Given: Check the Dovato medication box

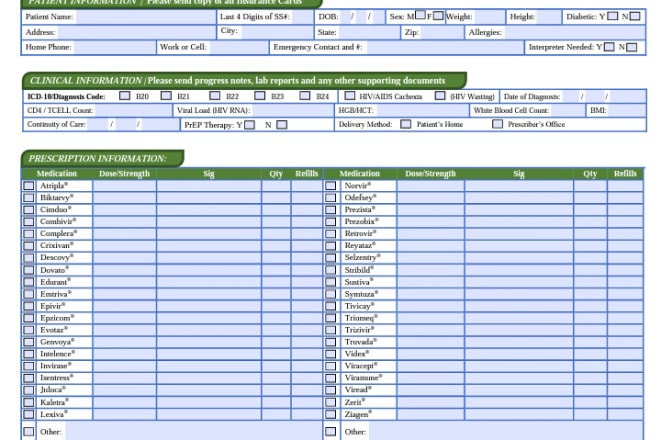Looking at the screenshot, I should pos(29,270).
